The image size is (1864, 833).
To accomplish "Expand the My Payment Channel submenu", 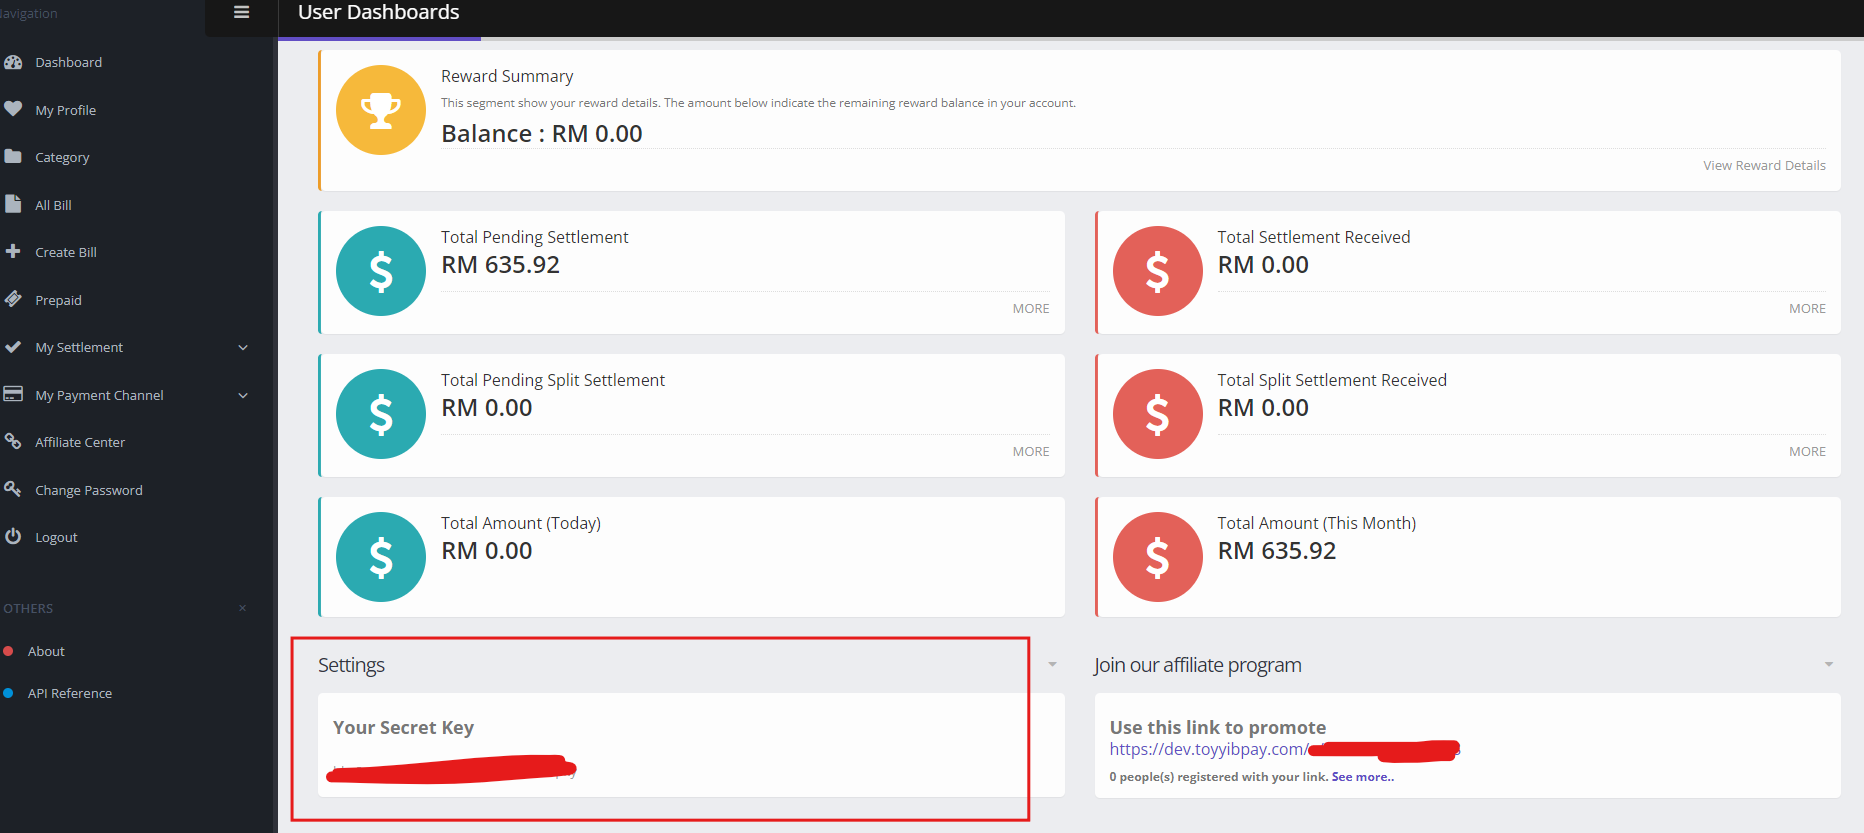I will (243, 395).
